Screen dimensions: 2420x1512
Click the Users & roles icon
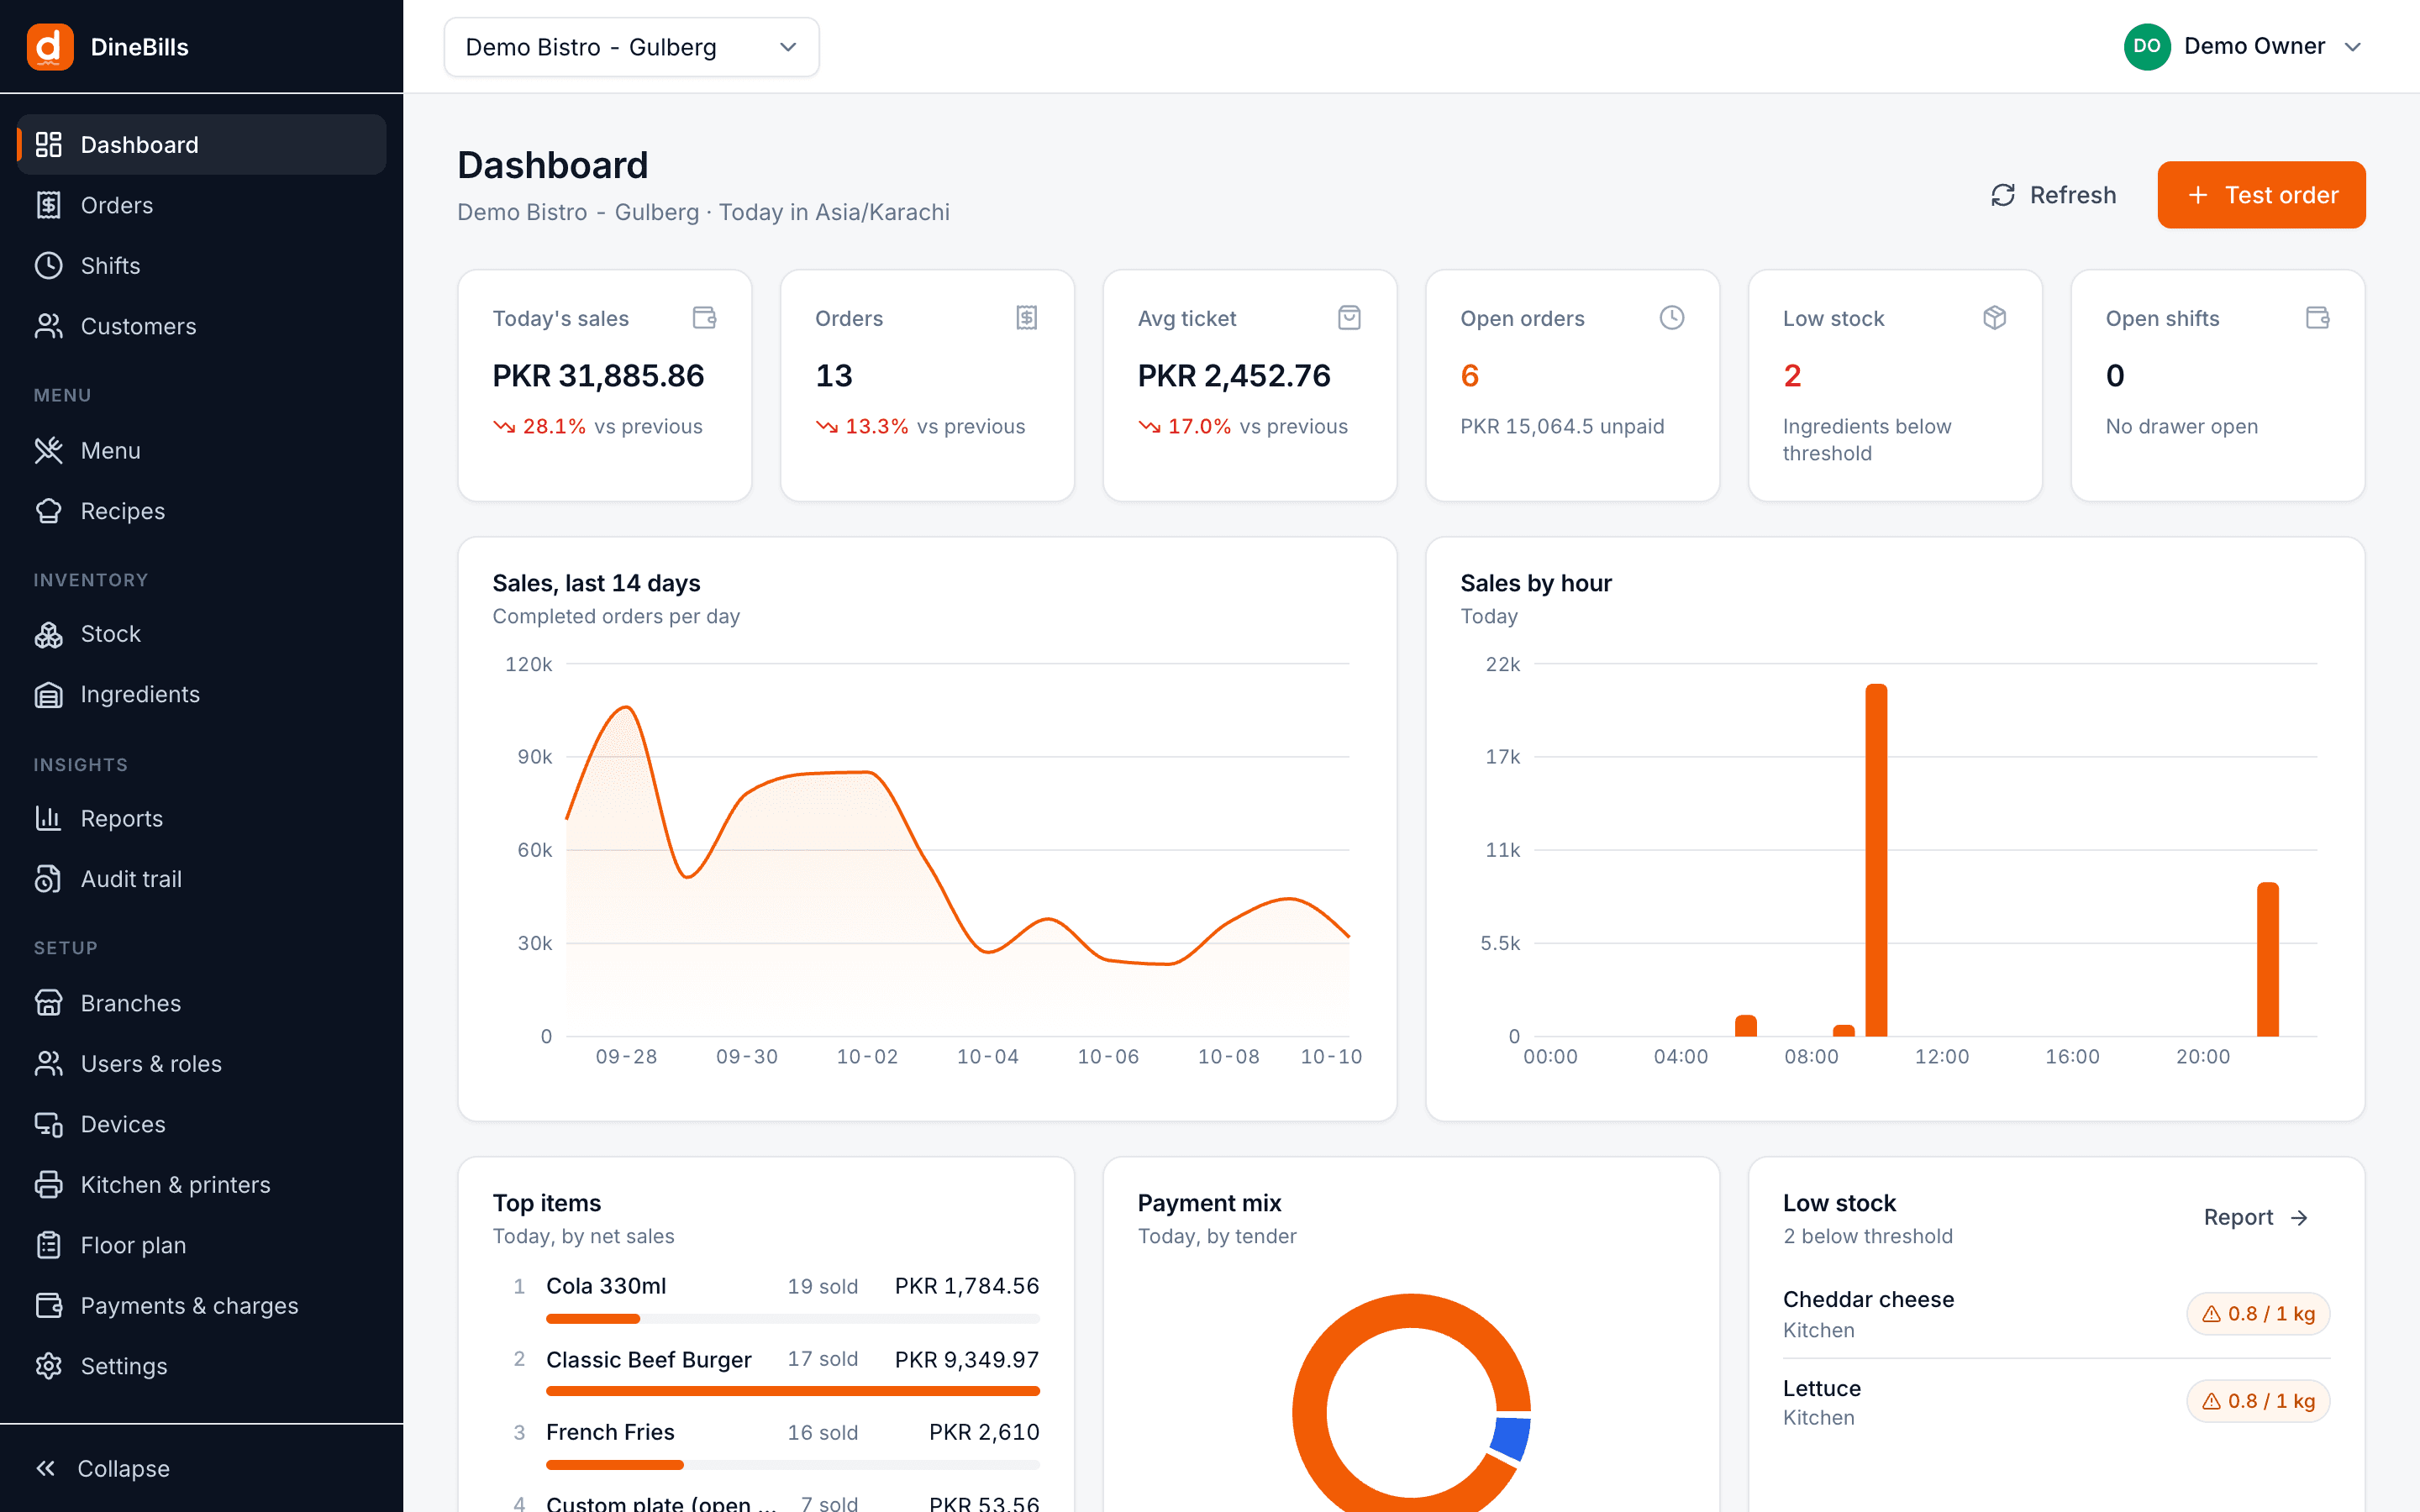coord(48,1064)
